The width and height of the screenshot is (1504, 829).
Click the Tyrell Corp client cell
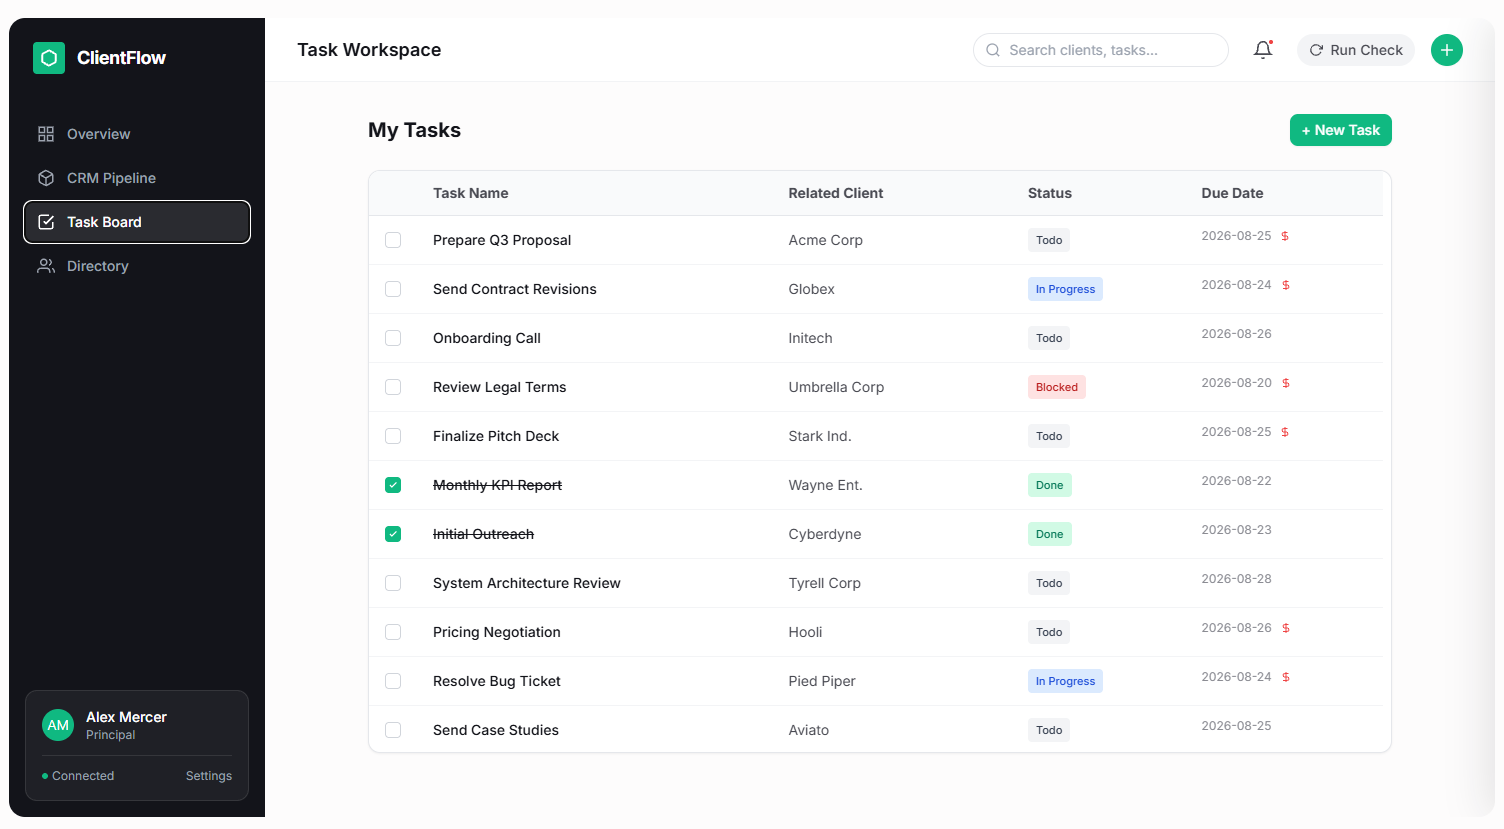click(824, 583)
